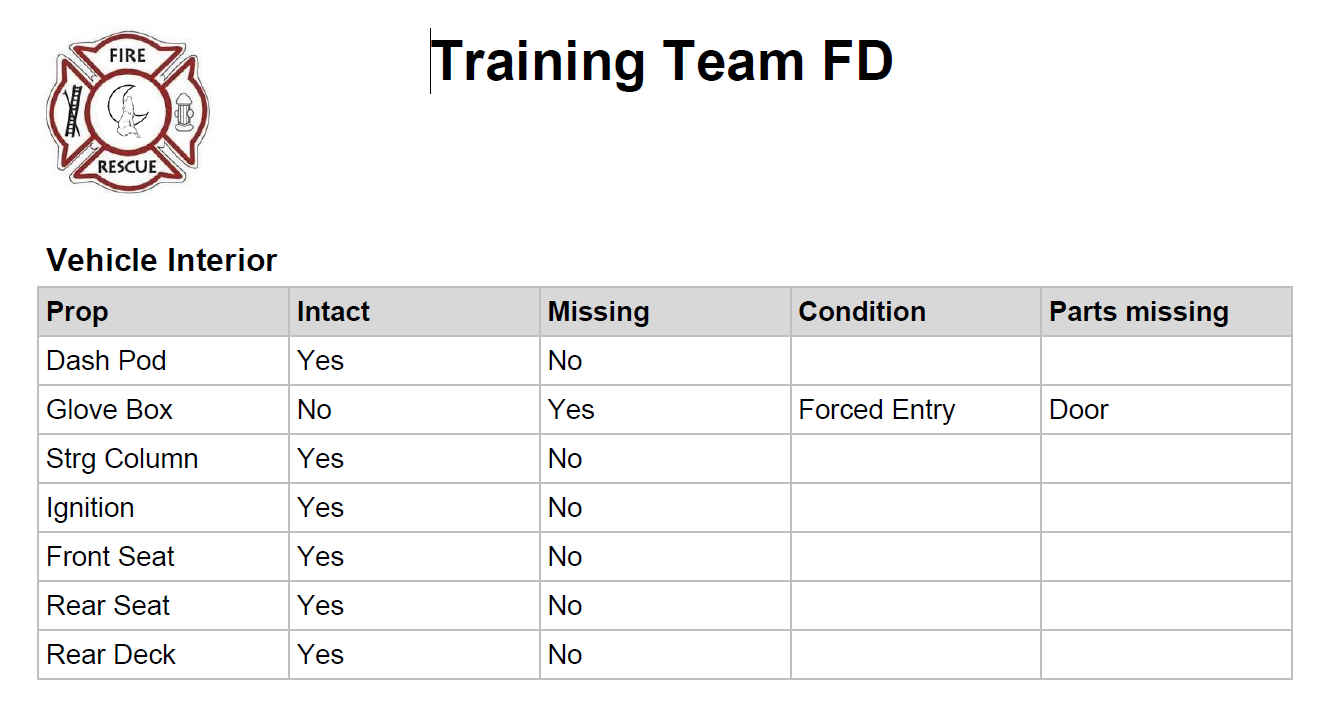Click the Dash Pod cell
Image resolution: width=1342 pixels, height=716 pixels.
coord(164,361)
